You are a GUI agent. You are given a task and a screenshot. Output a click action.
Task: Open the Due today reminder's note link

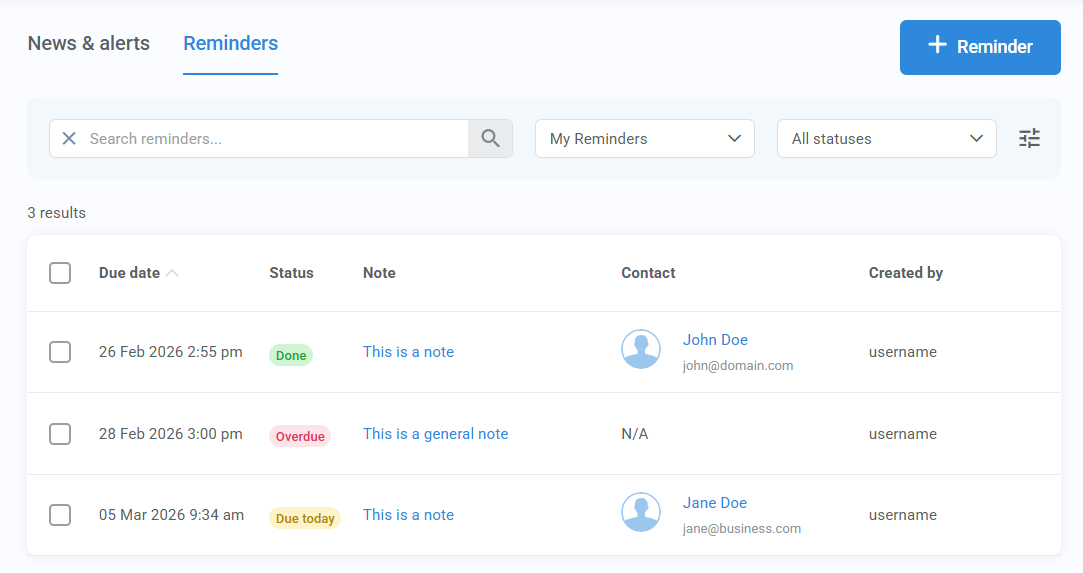tap(408, 515)
